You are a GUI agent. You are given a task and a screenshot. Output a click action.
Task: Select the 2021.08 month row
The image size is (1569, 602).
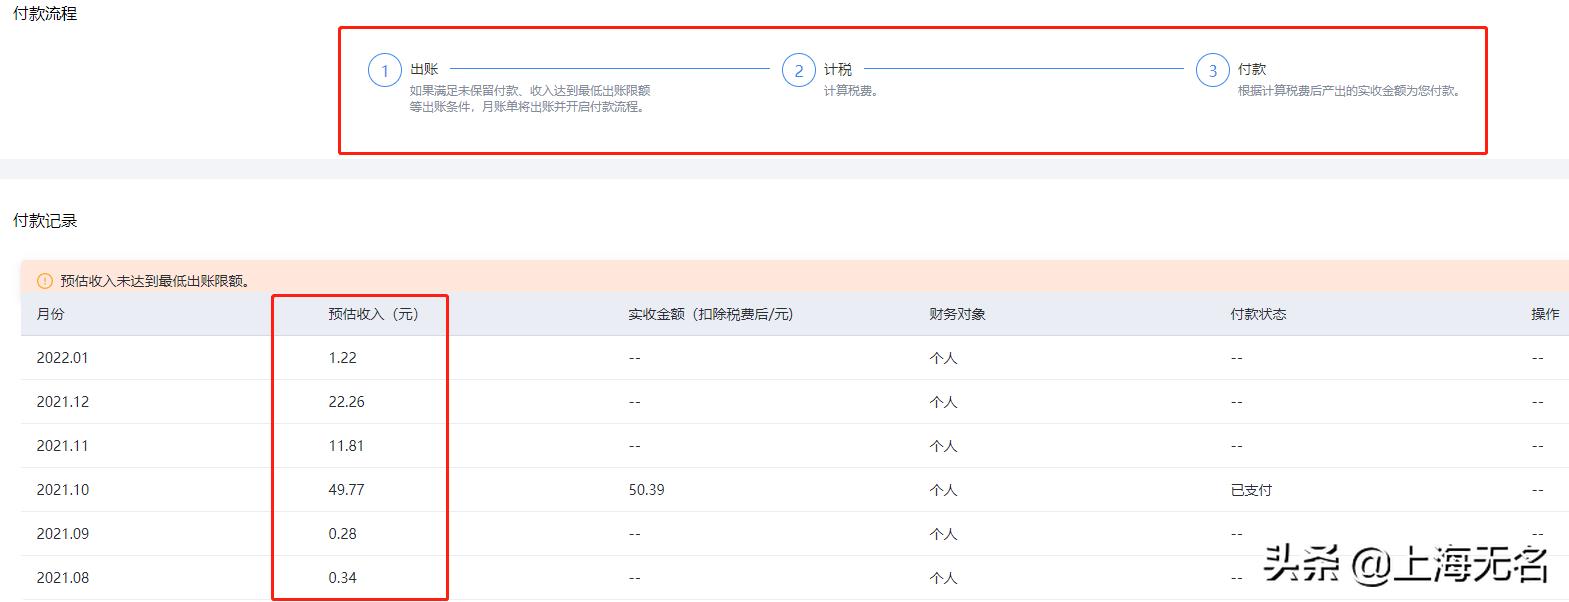point(795,578)
